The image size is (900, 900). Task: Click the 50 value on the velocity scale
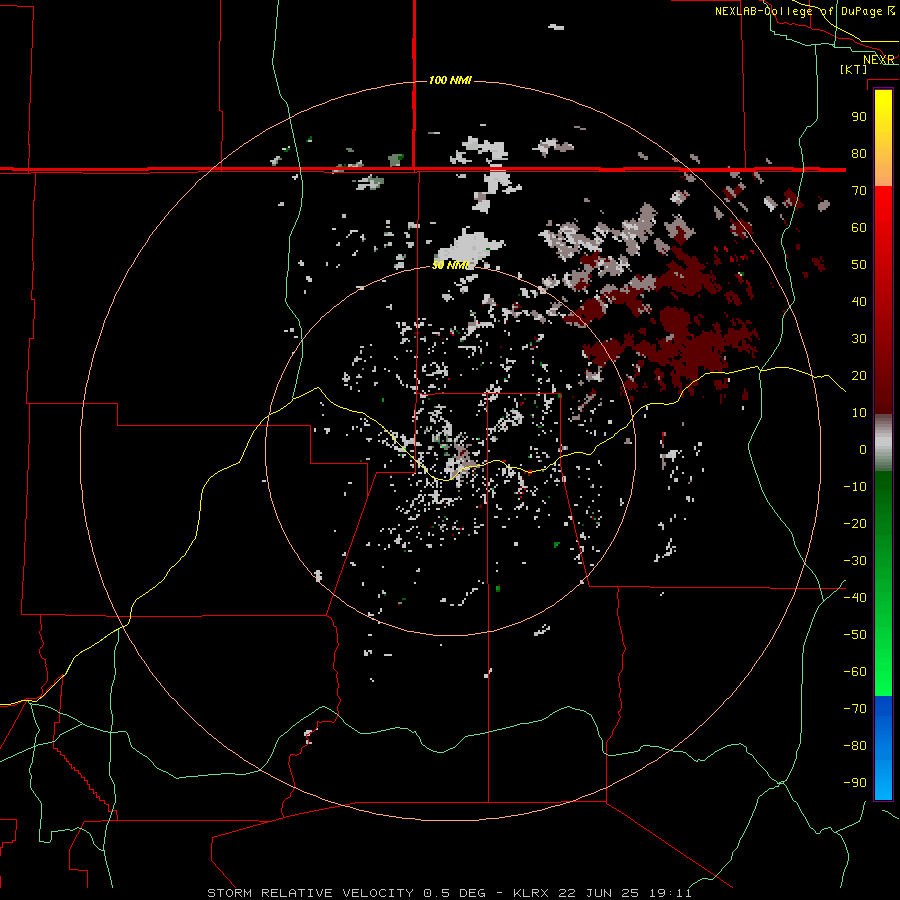coord(859,265)
